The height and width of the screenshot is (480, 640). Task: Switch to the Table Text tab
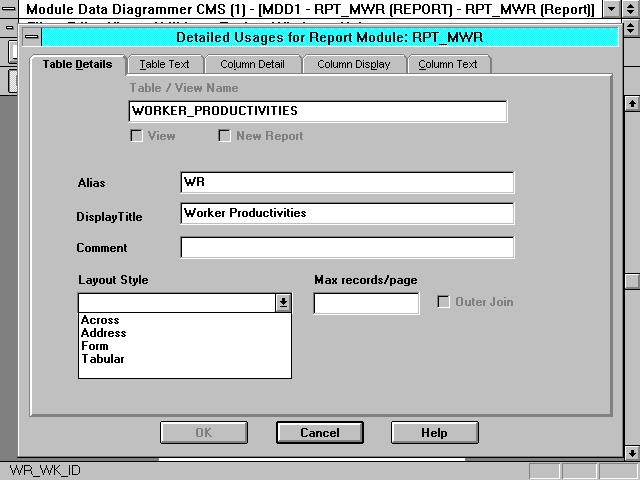(164, 64)
